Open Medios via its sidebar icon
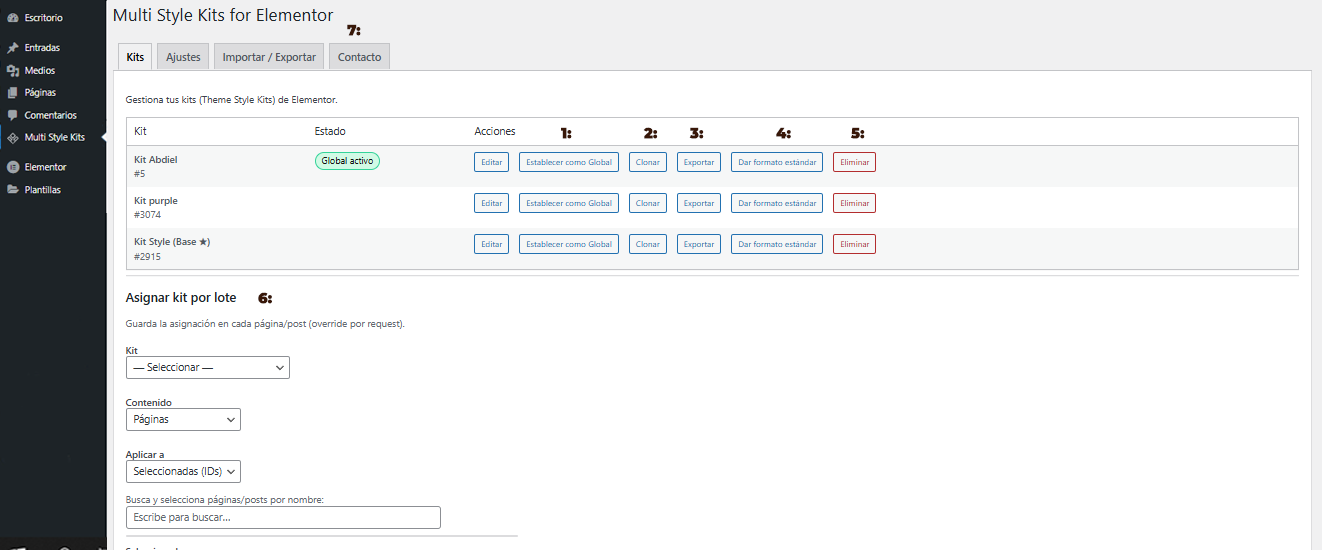The width and height of the screenshot is (1322, 550). [12, 71]
